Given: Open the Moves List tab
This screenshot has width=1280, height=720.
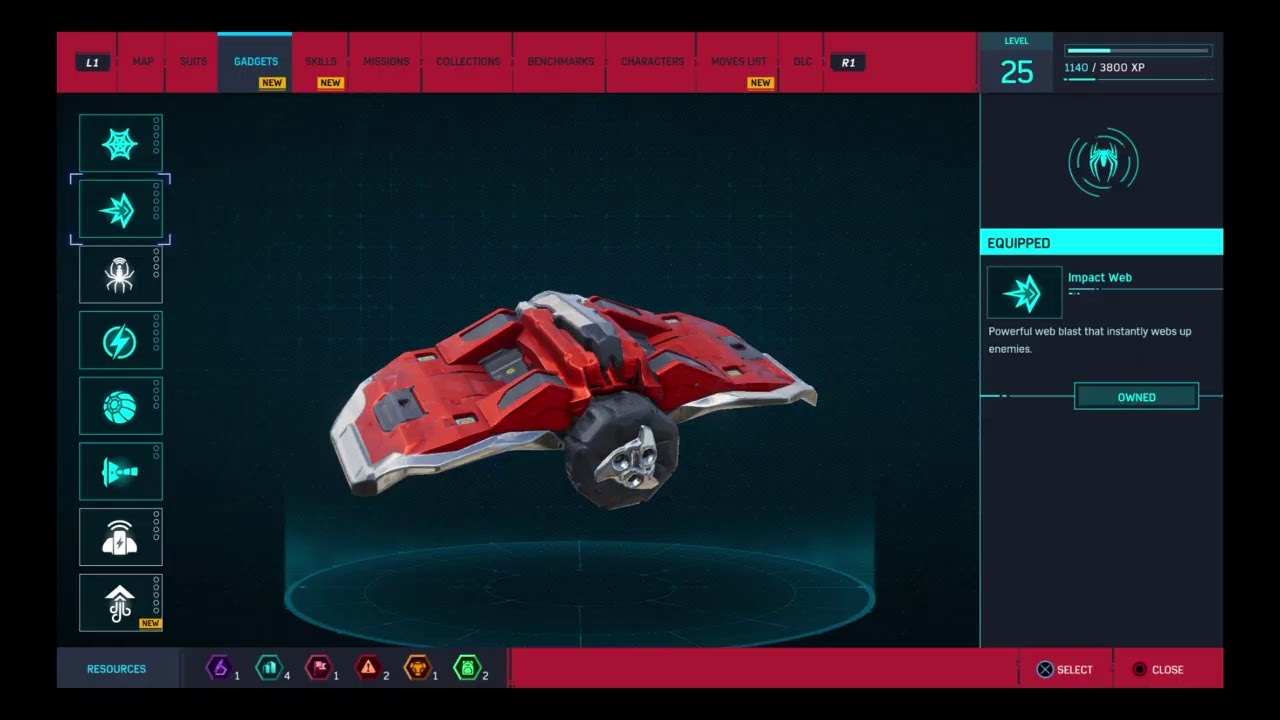Looking at the screenshot, I should (x=739, y=62).
